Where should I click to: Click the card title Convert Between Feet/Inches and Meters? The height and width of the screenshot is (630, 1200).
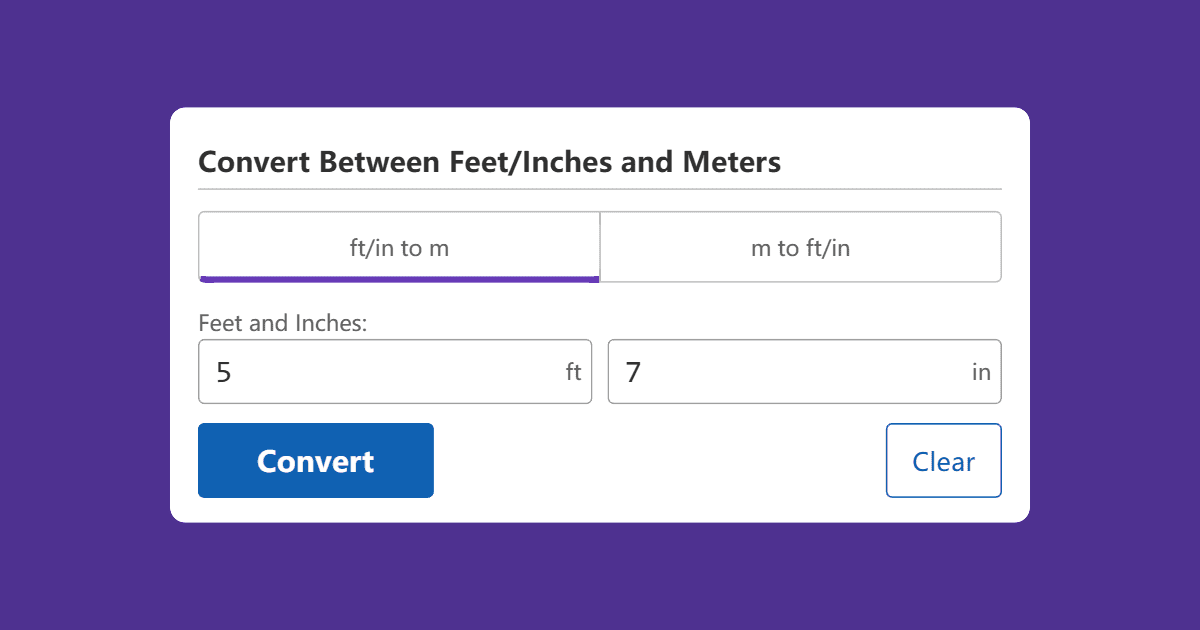pos(490,161)
